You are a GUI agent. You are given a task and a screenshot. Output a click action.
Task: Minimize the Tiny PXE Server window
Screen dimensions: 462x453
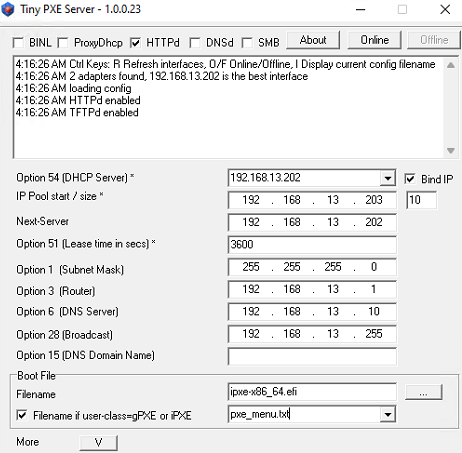tap(360, 9)
